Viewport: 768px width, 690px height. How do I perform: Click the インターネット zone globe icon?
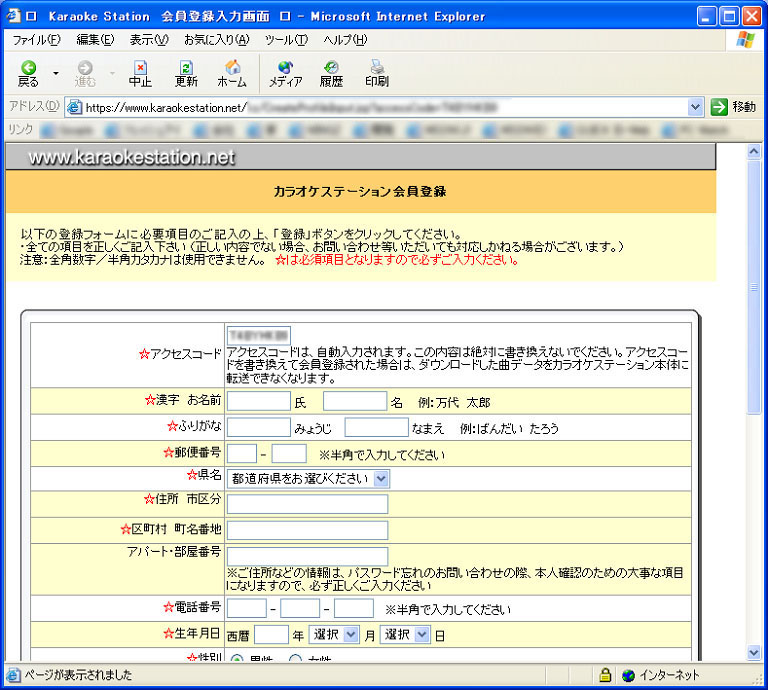coord(628,675)
